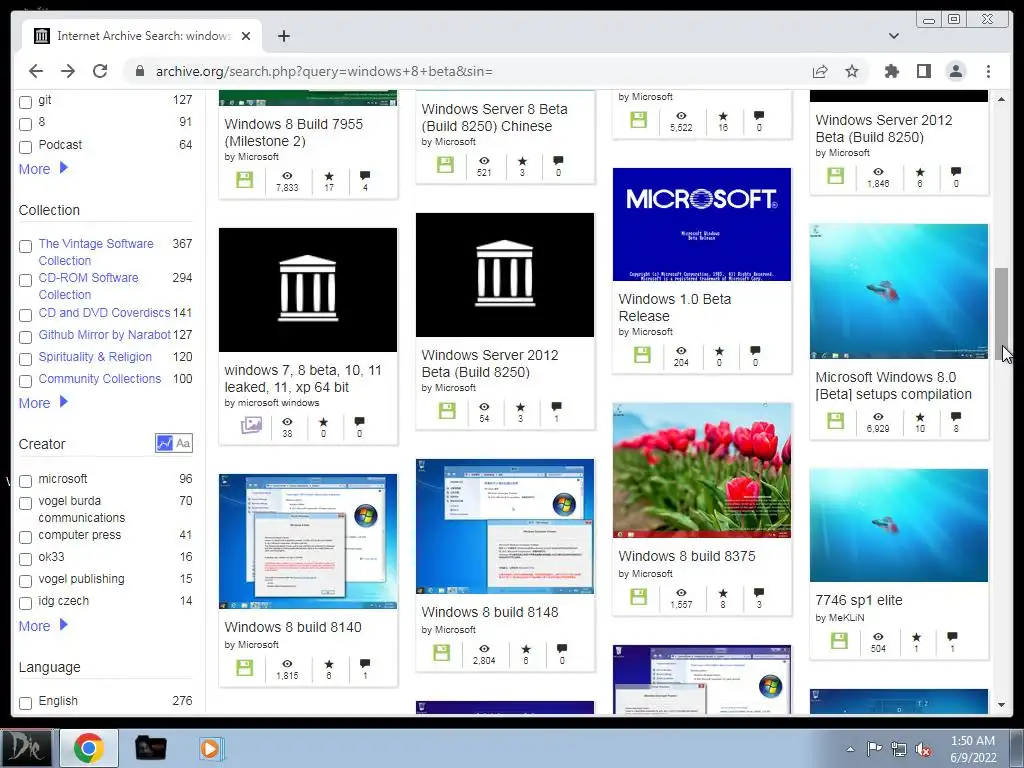Click software icon on Windows 8 Build 7955 card
The width and height of the screenshot is (1024, 768).
tap(244, 180)
